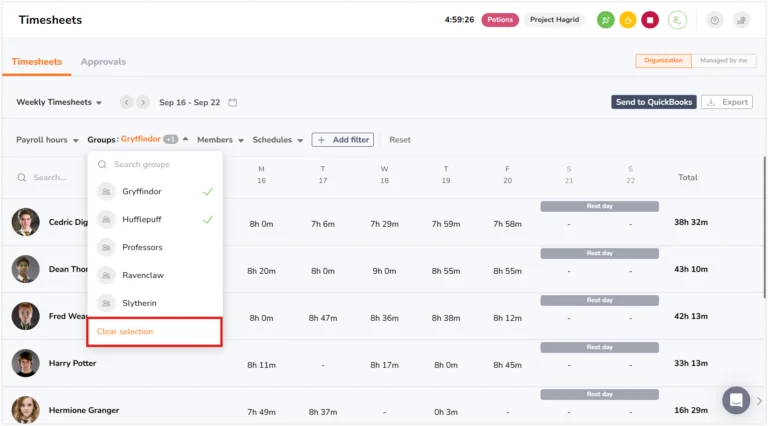Click the Potions activity tag
Screen dimensions: 768x426
(x=500, y=20)
